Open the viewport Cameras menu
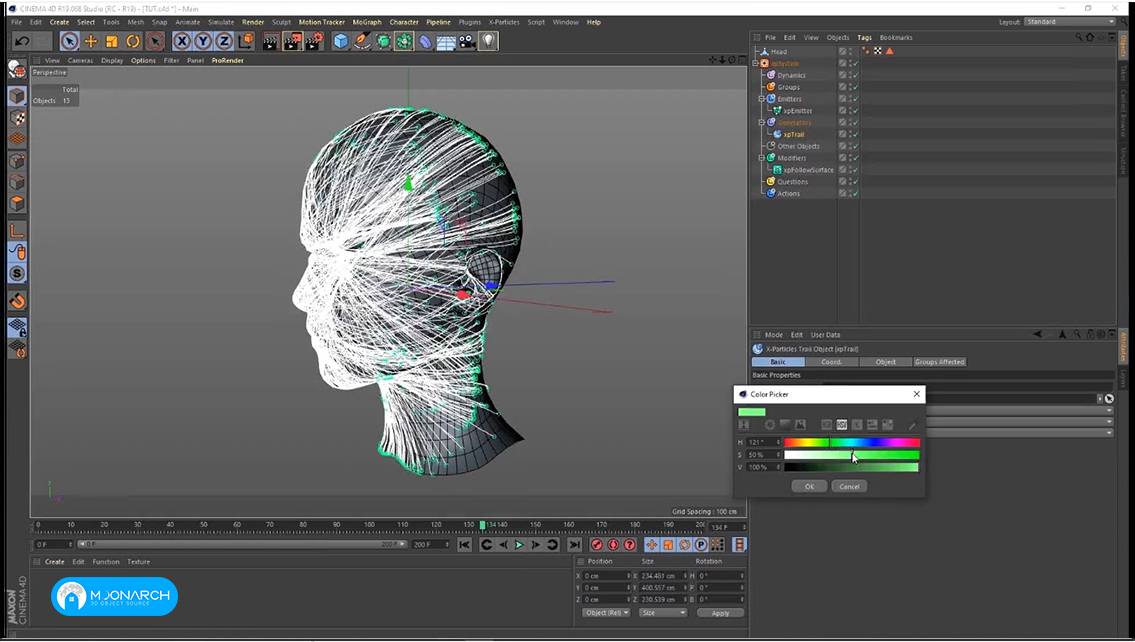This screenshot has height=642, width=1135. [80, 61]
